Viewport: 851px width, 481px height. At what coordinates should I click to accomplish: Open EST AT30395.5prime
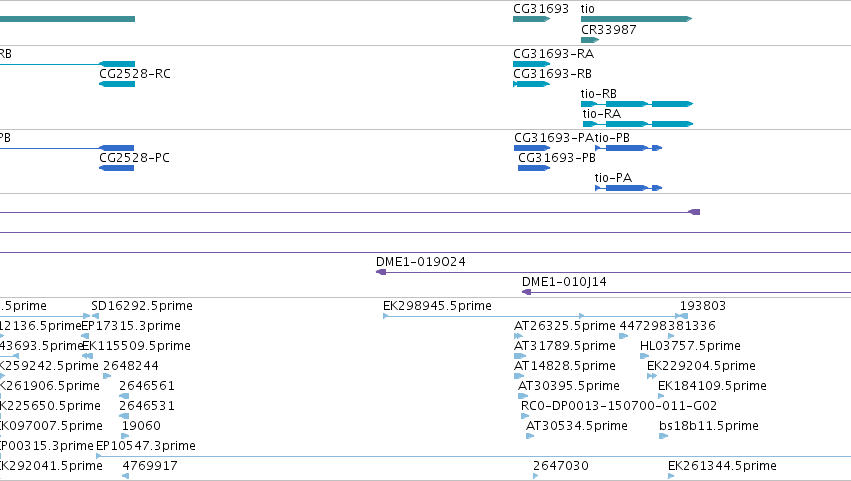[569, 387]
